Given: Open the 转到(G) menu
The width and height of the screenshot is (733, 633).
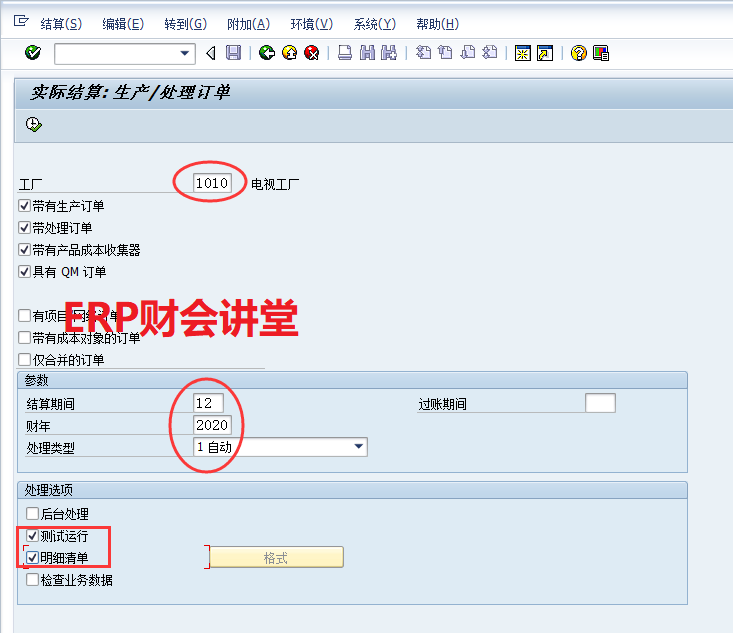Looking at the screenshot, I should (x=186, y=24).
